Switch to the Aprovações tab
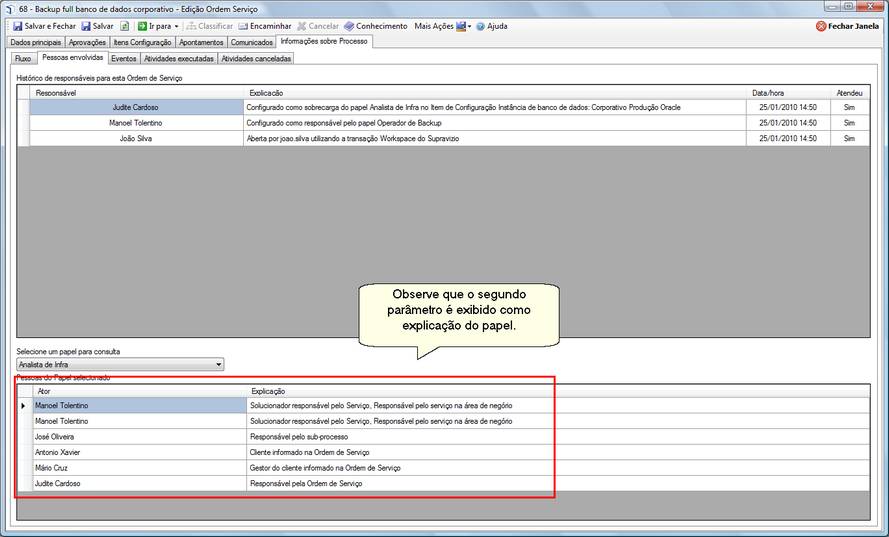The image size is (889, 537). (x=87, y=43)
